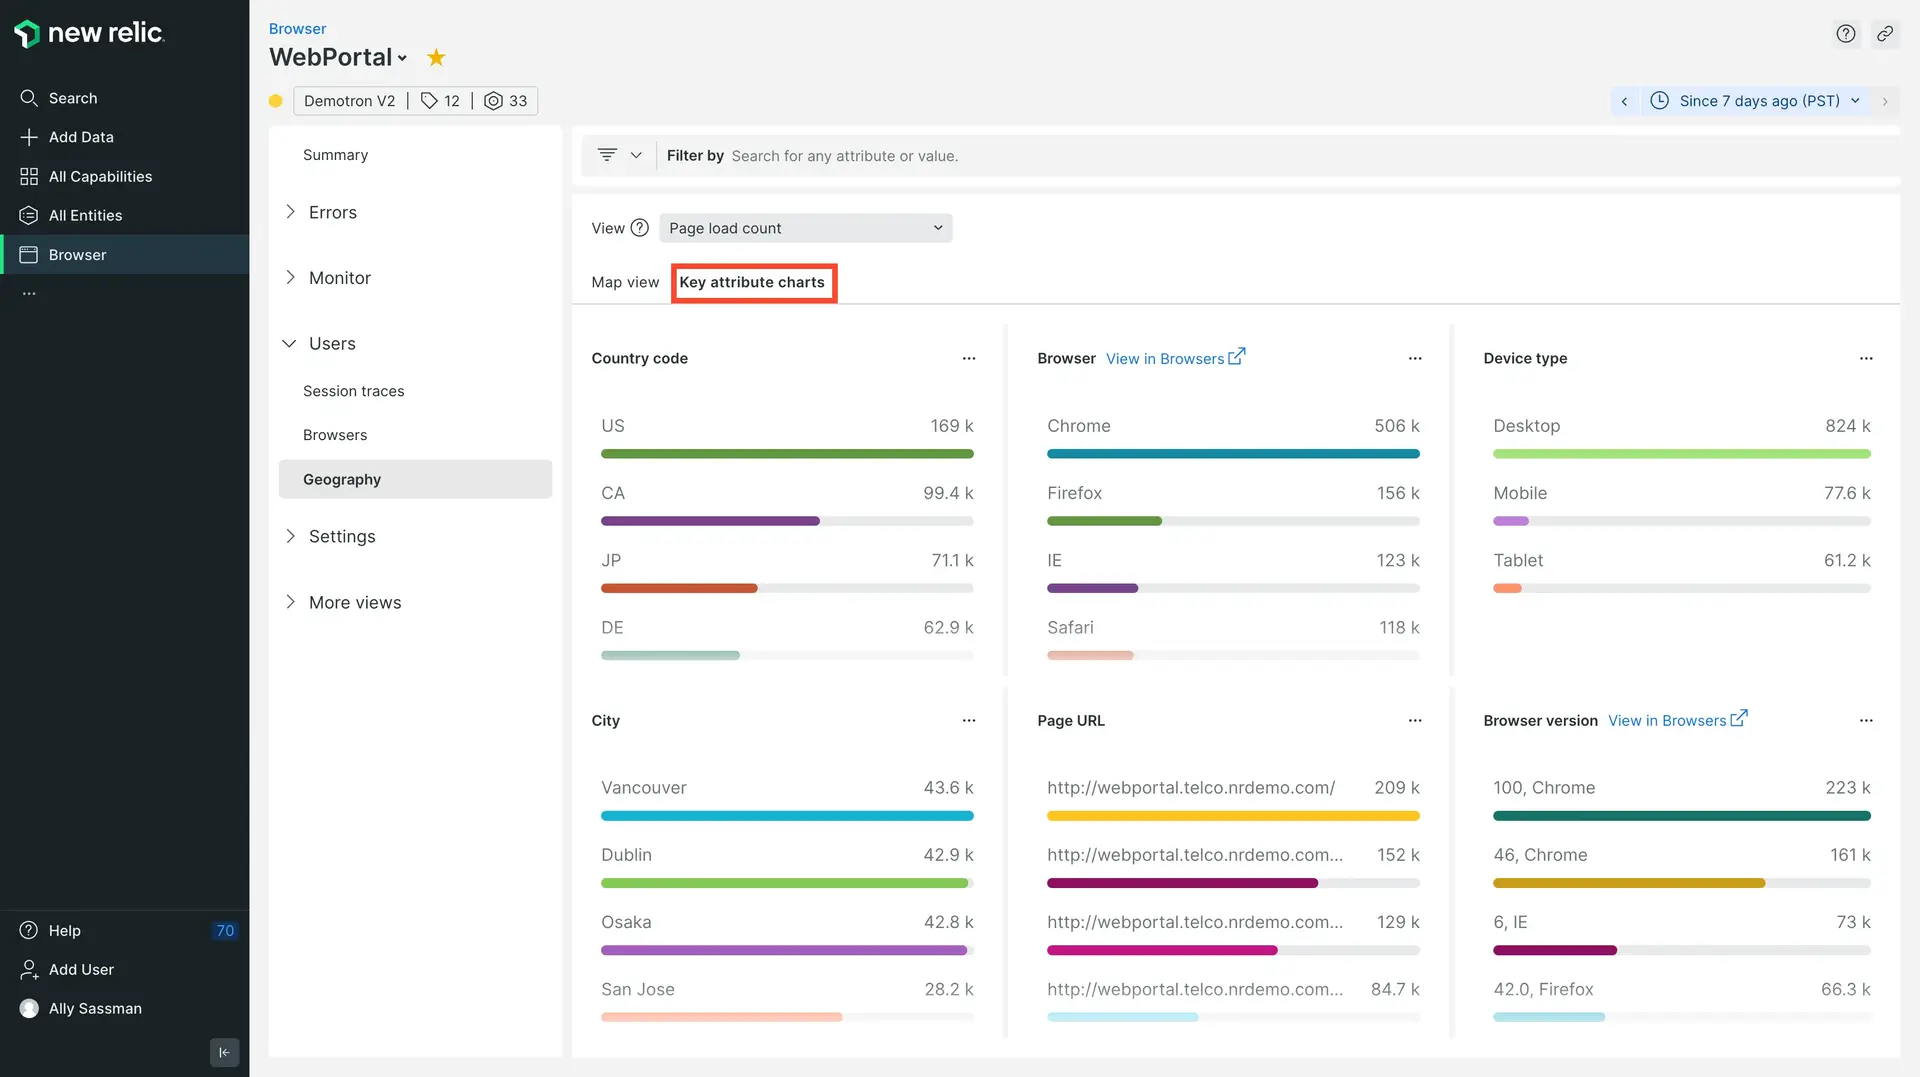Click the tags icon showing 12
Viewport: 1920px width, 1077px height.
[440, 101]
